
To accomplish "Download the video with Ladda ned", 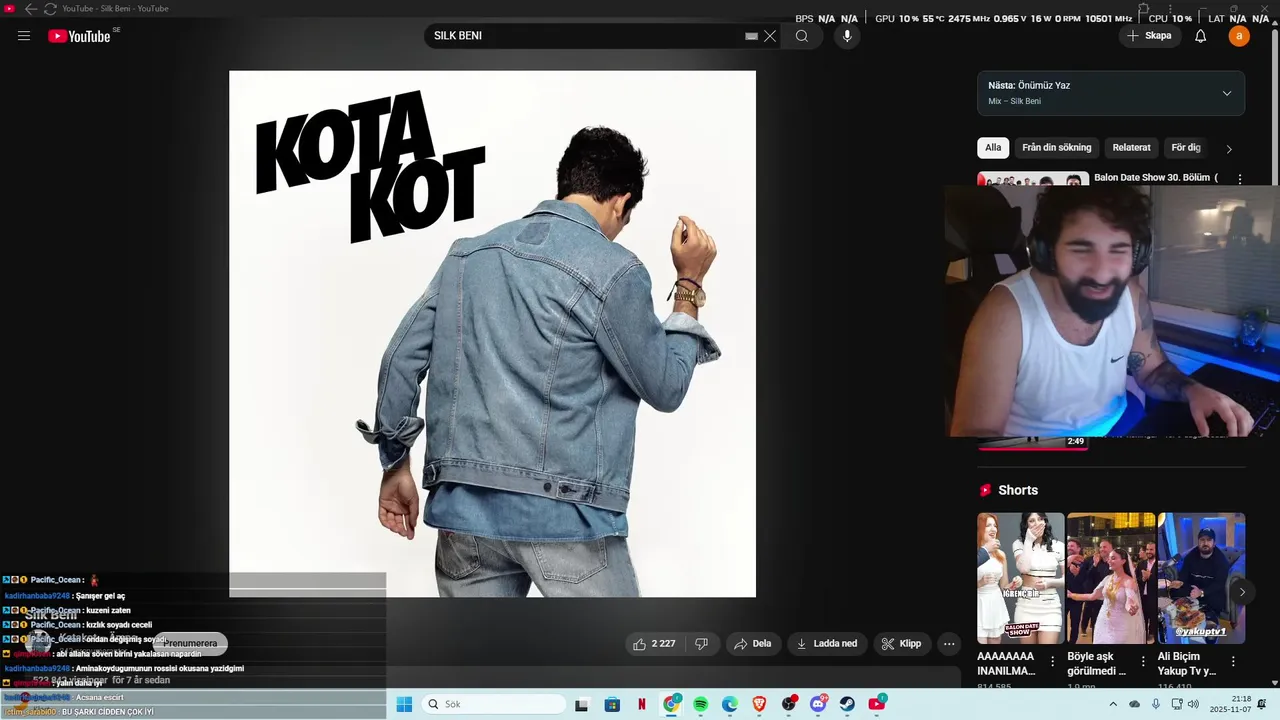I will coord(827,644).
